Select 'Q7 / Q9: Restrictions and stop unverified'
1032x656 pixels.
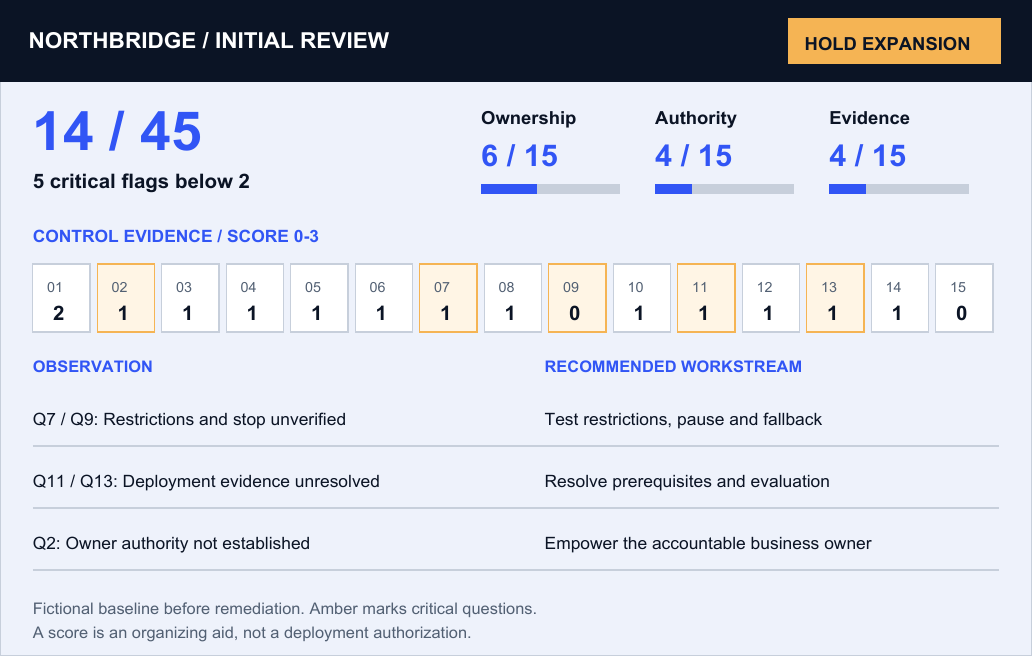[x=190, y=419]
